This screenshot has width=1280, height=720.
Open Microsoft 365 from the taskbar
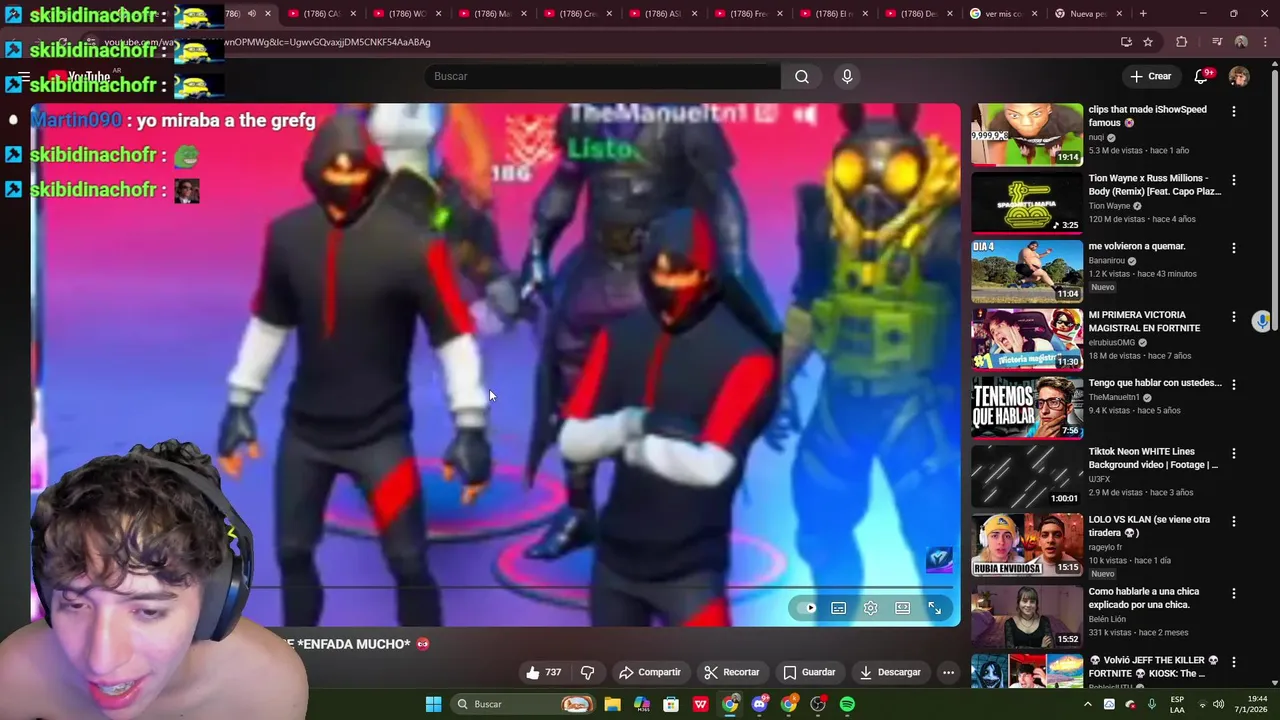pyautogui.click(x=642, y=704)
